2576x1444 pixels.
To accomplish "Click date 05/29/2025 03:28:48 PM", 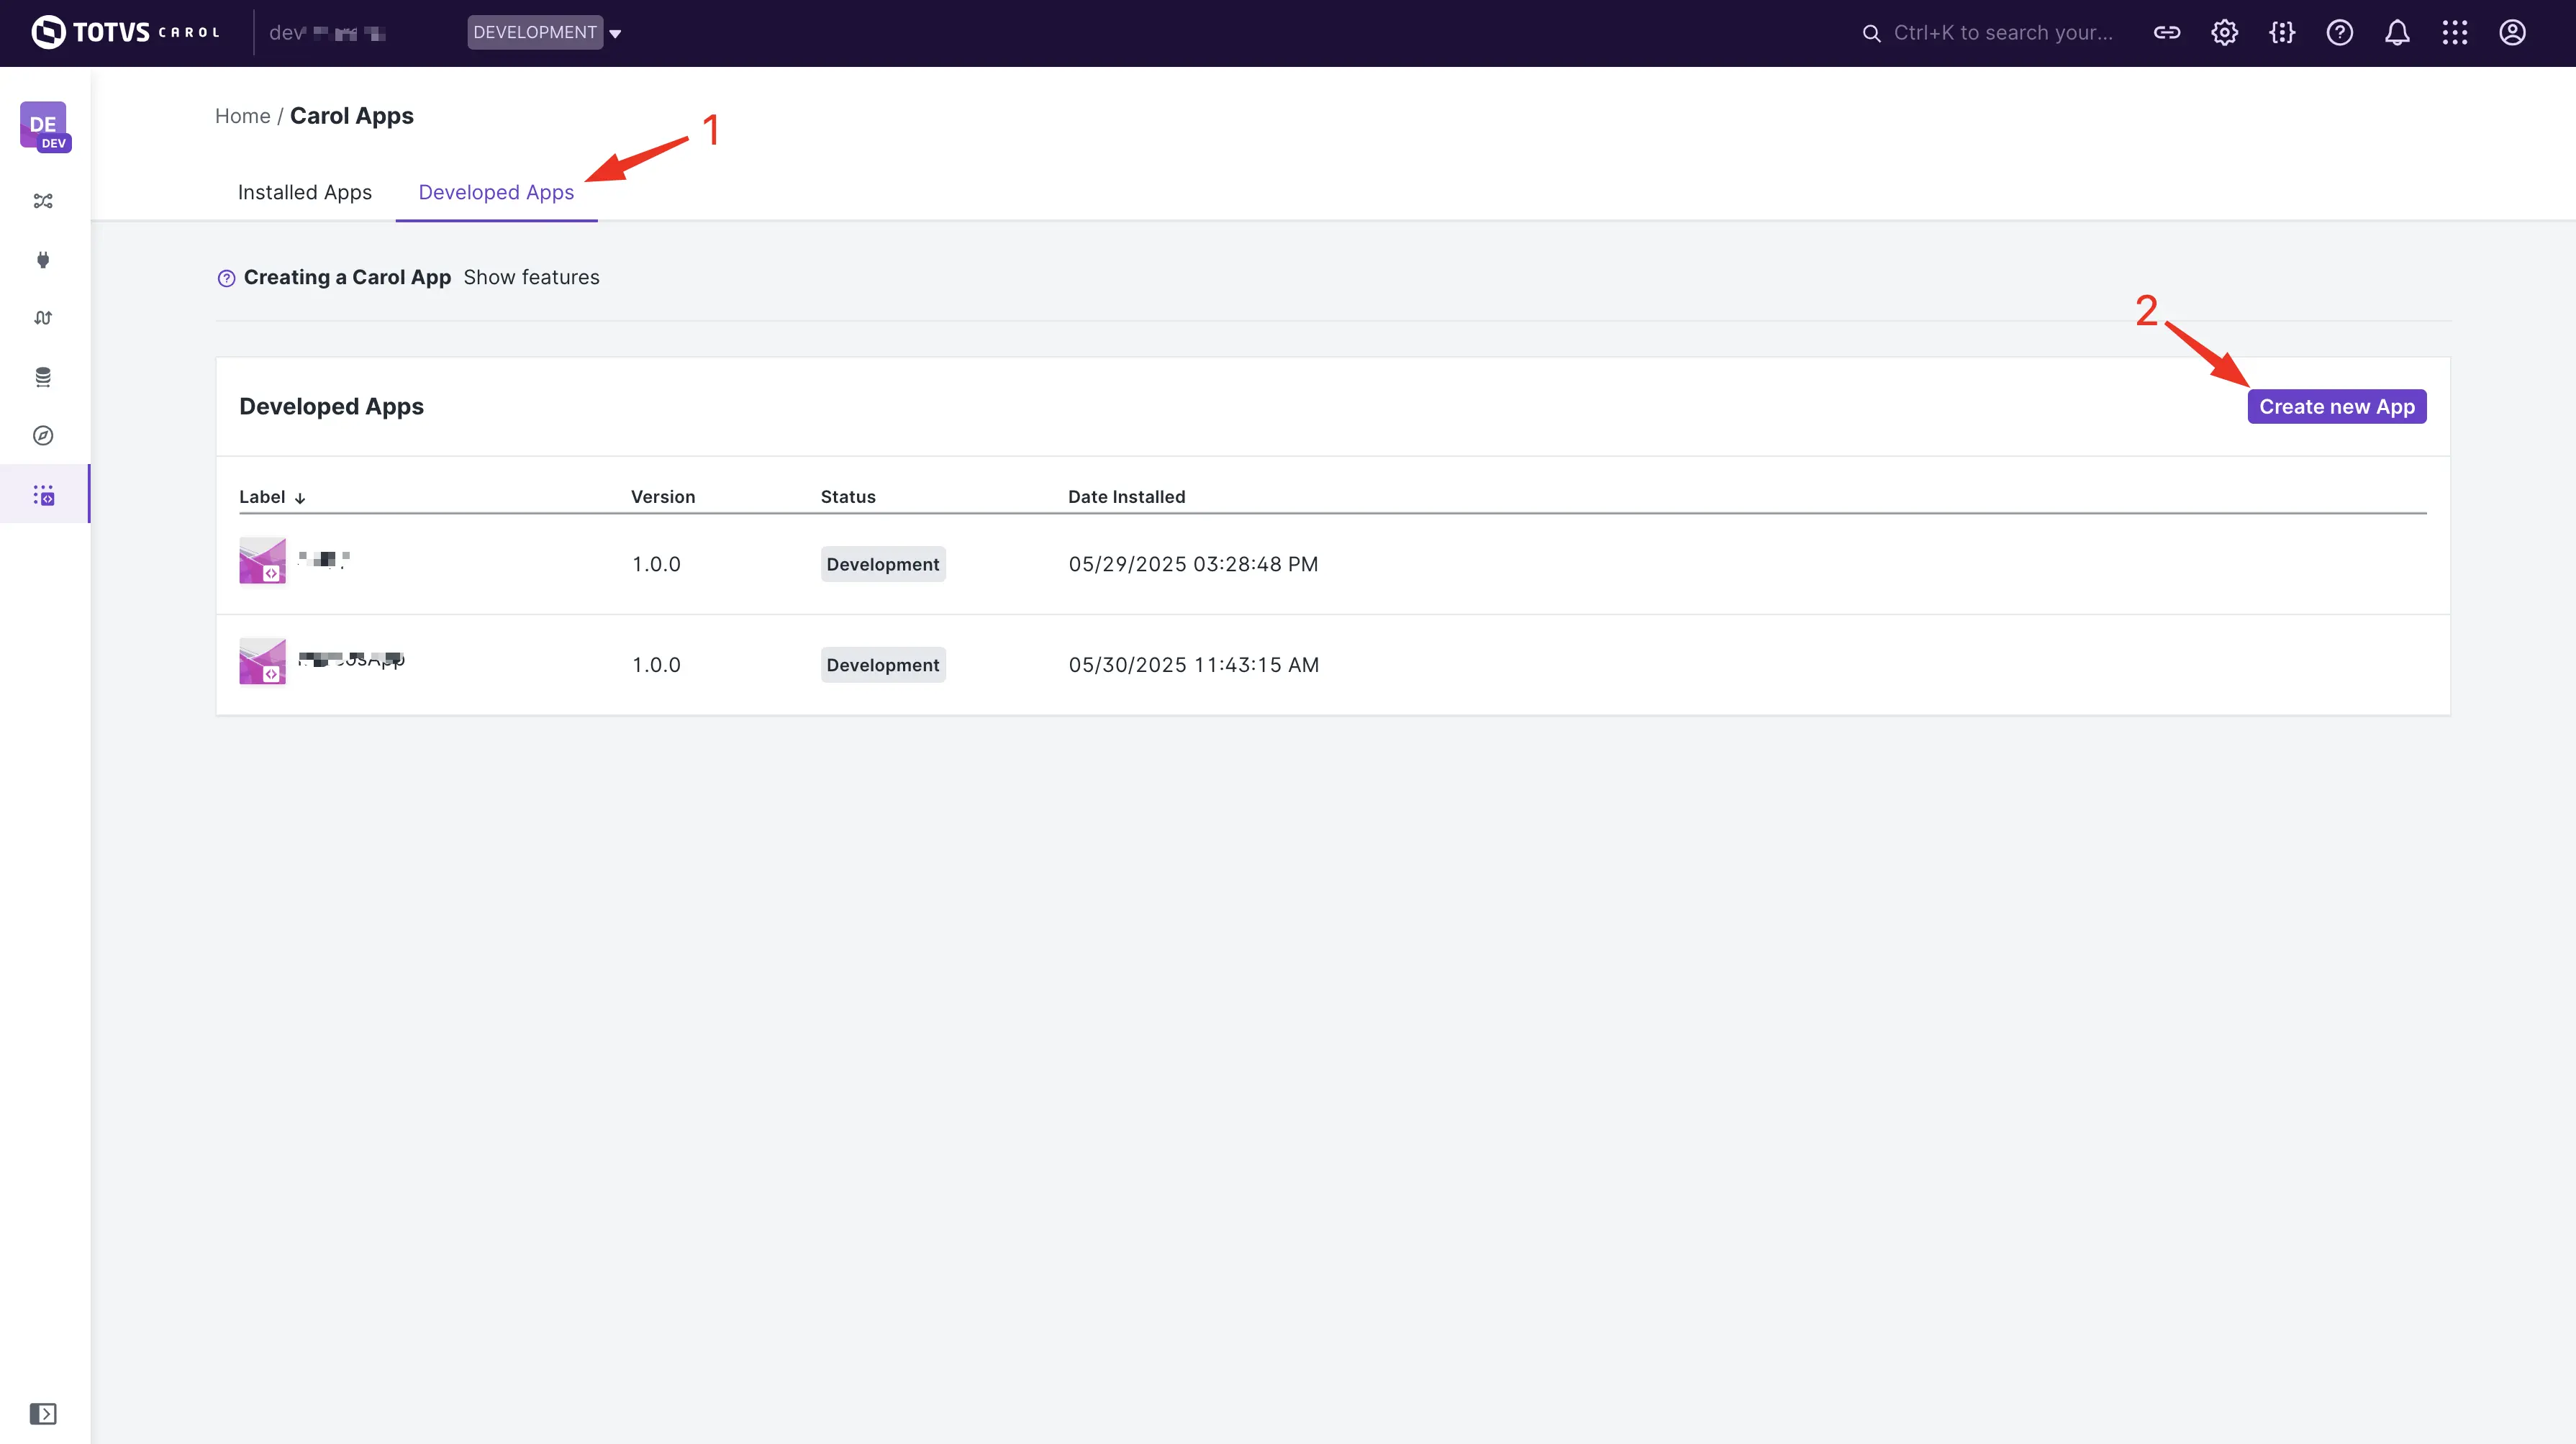I will [1193, 564].
